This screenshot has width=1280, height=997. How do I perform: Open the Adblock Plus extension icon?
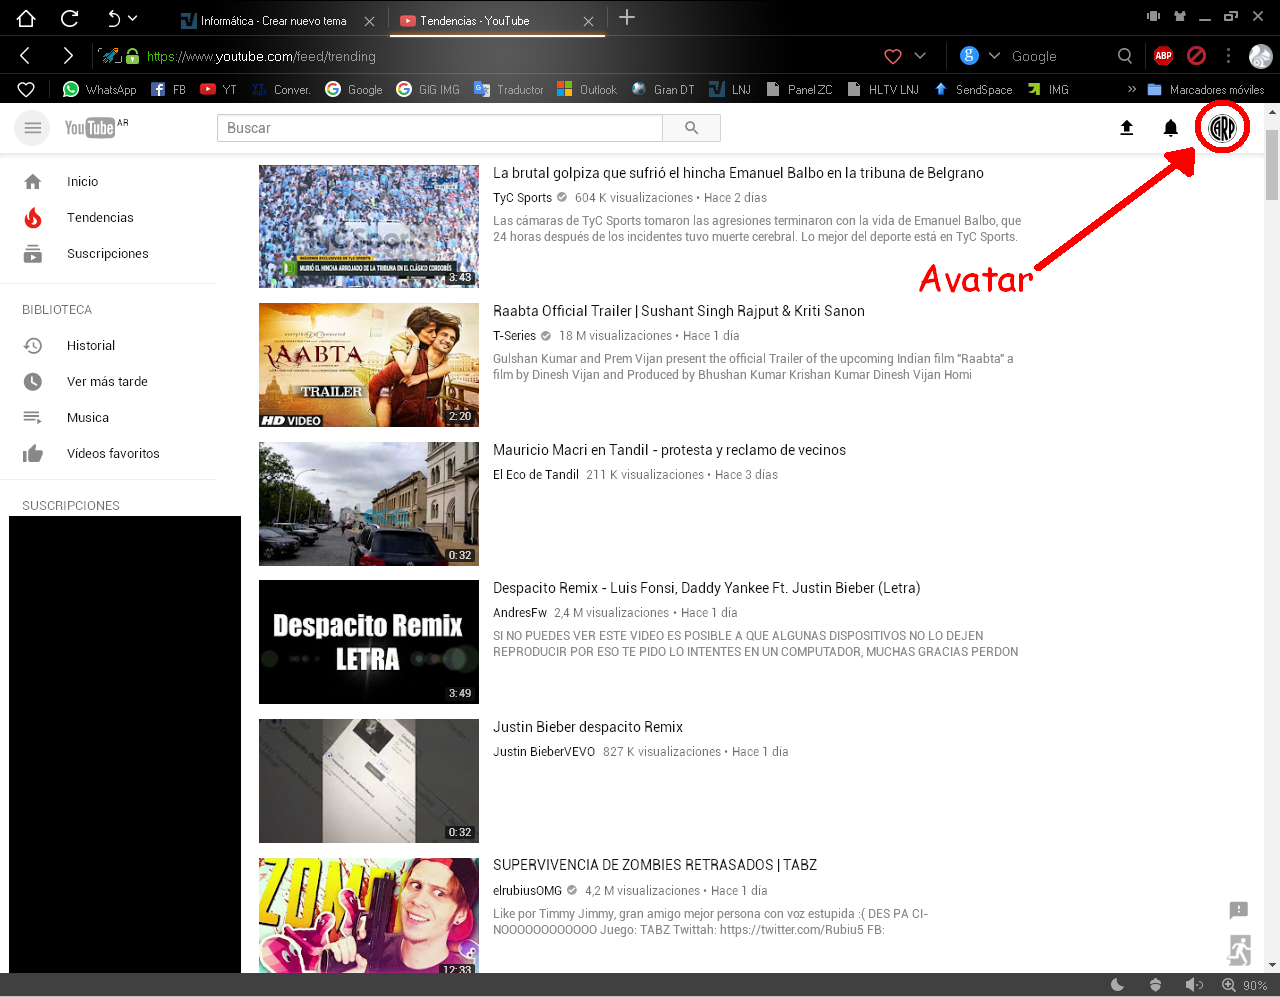pyautogui.click(x=1163, y=56)
